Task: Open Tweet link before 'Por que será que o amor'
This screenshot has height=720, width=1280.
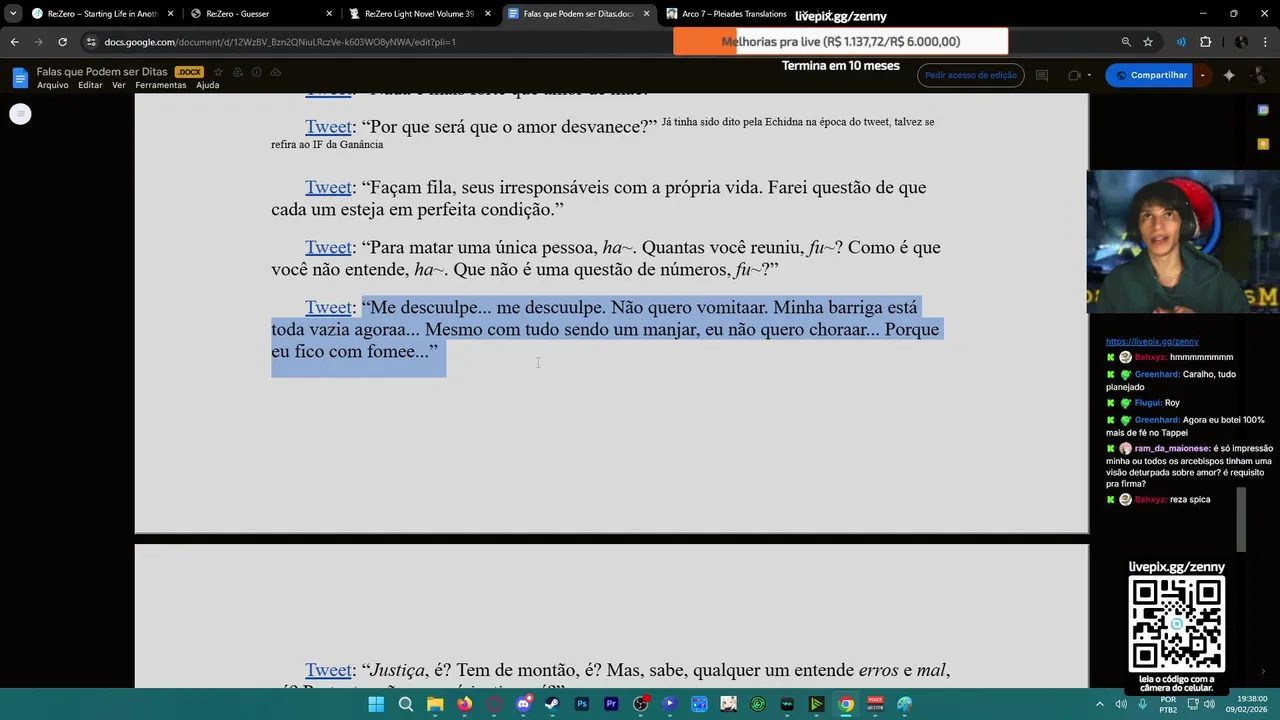Action: point(328,127)
